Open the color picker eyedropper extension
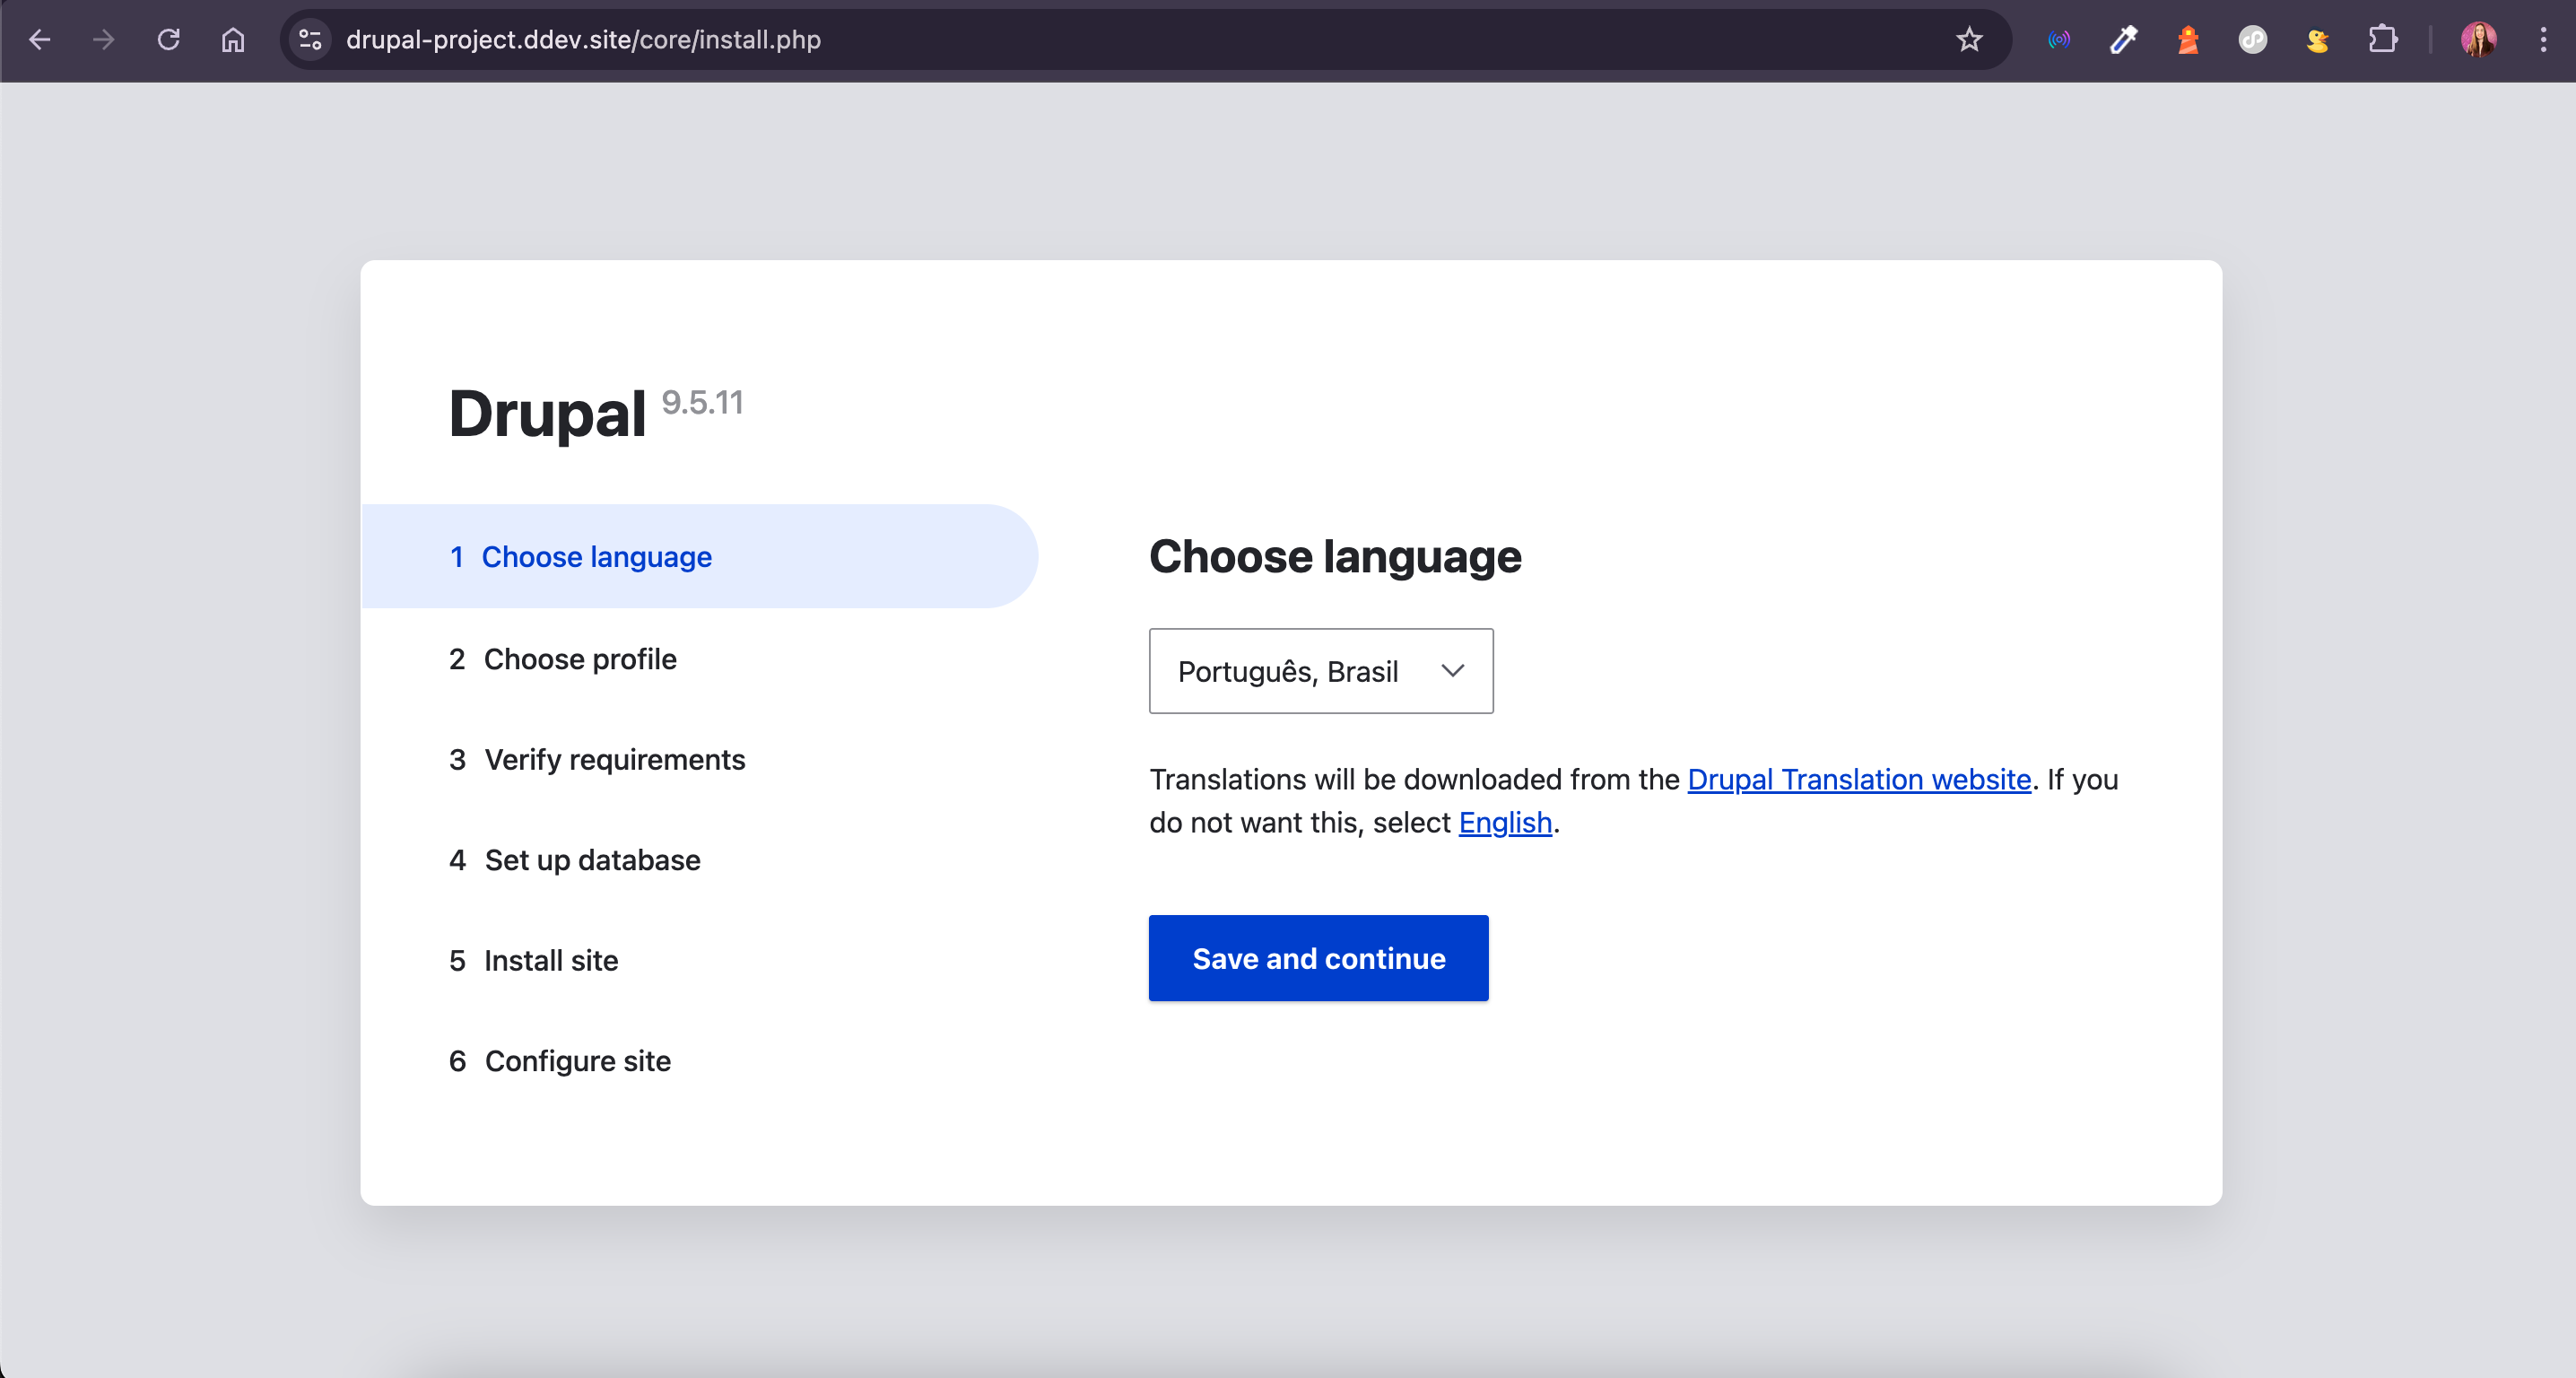Screen dimensions: 2576x1378 tap(2123, 40)
